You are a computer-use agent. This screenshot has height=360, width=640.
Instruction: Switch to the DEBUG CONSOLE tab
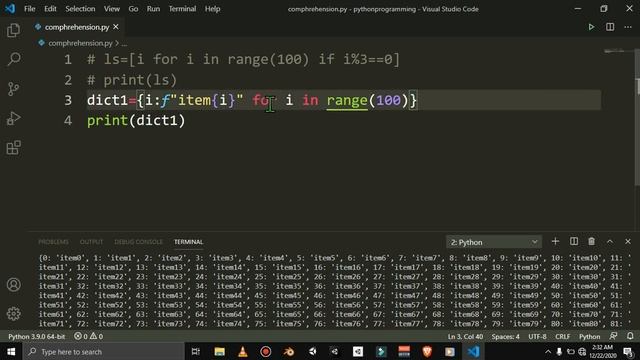point(138,242)
